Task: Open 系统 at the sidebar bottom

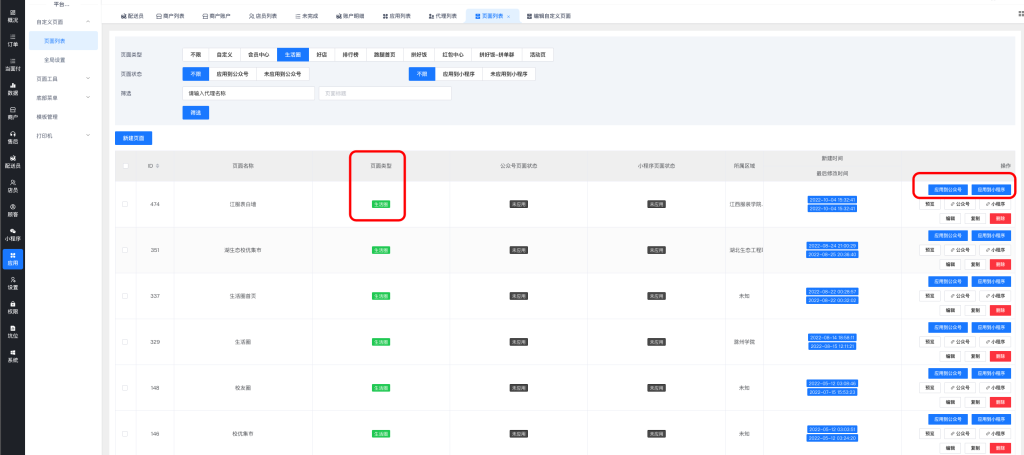Action: (x=13, y=355)
